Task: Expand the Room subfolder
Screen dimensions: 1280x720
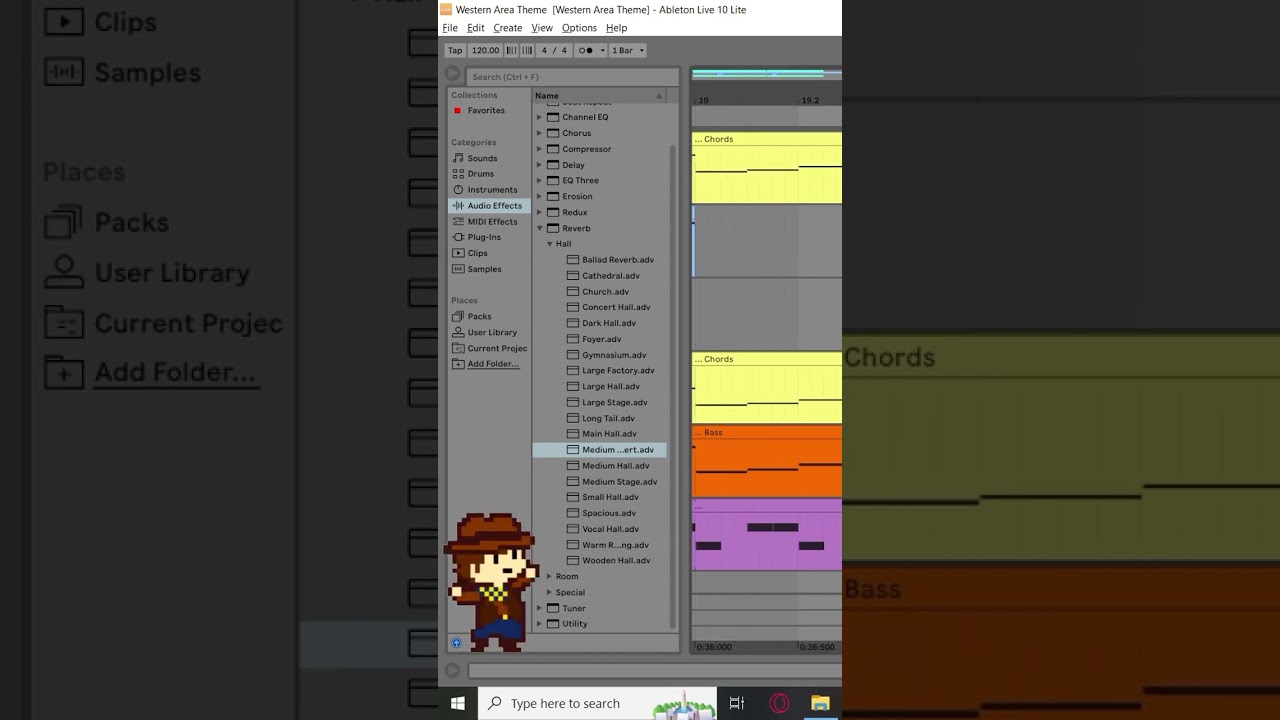Action: [549, 576]
